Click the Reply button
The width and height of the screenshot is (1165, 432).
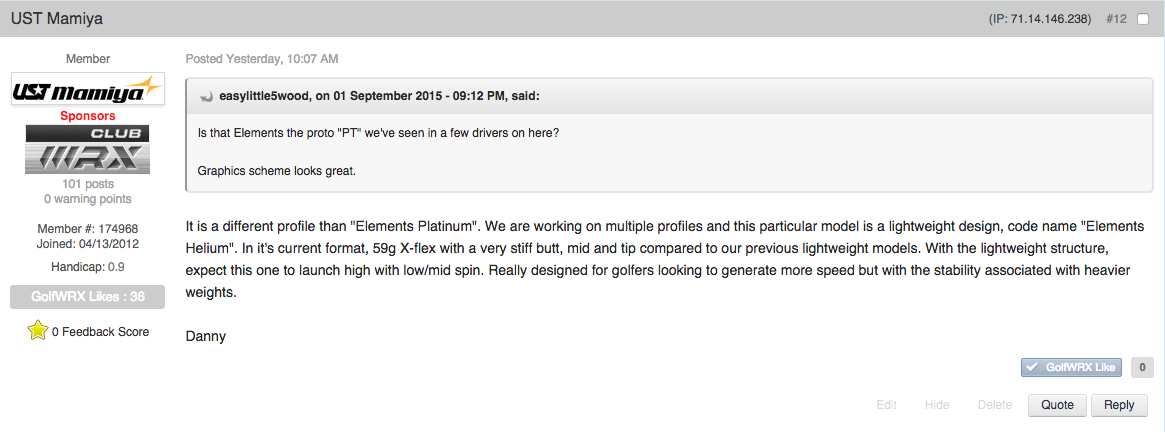1119,405
